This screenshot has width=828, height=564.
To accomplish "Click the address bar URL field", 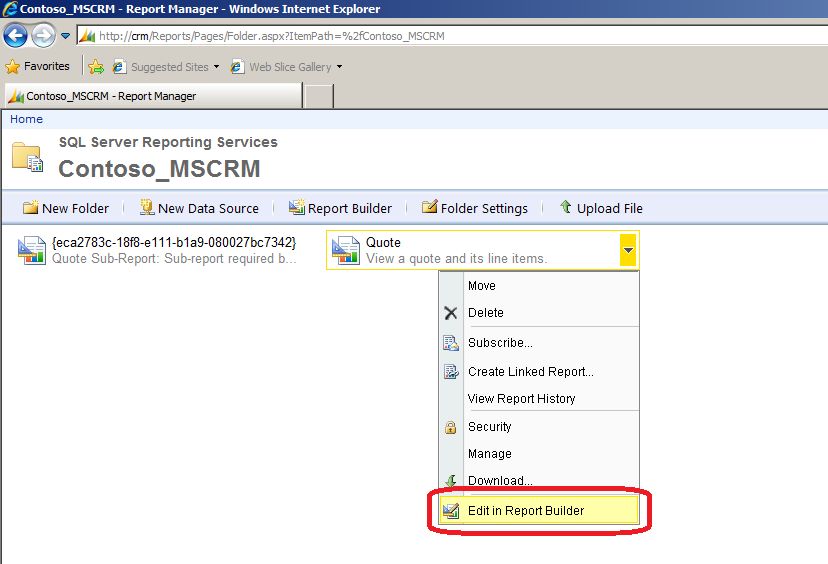I will 452,36.
